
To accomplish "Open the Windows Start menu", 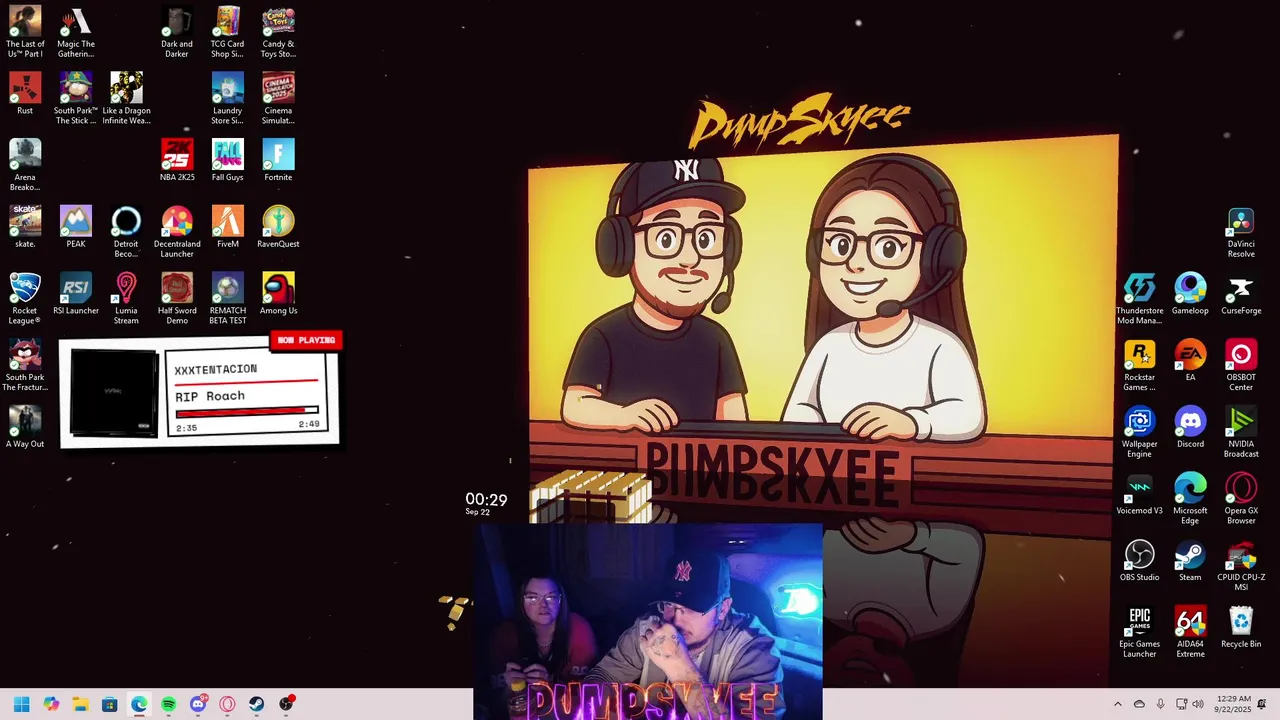I will tap(22, 704).
